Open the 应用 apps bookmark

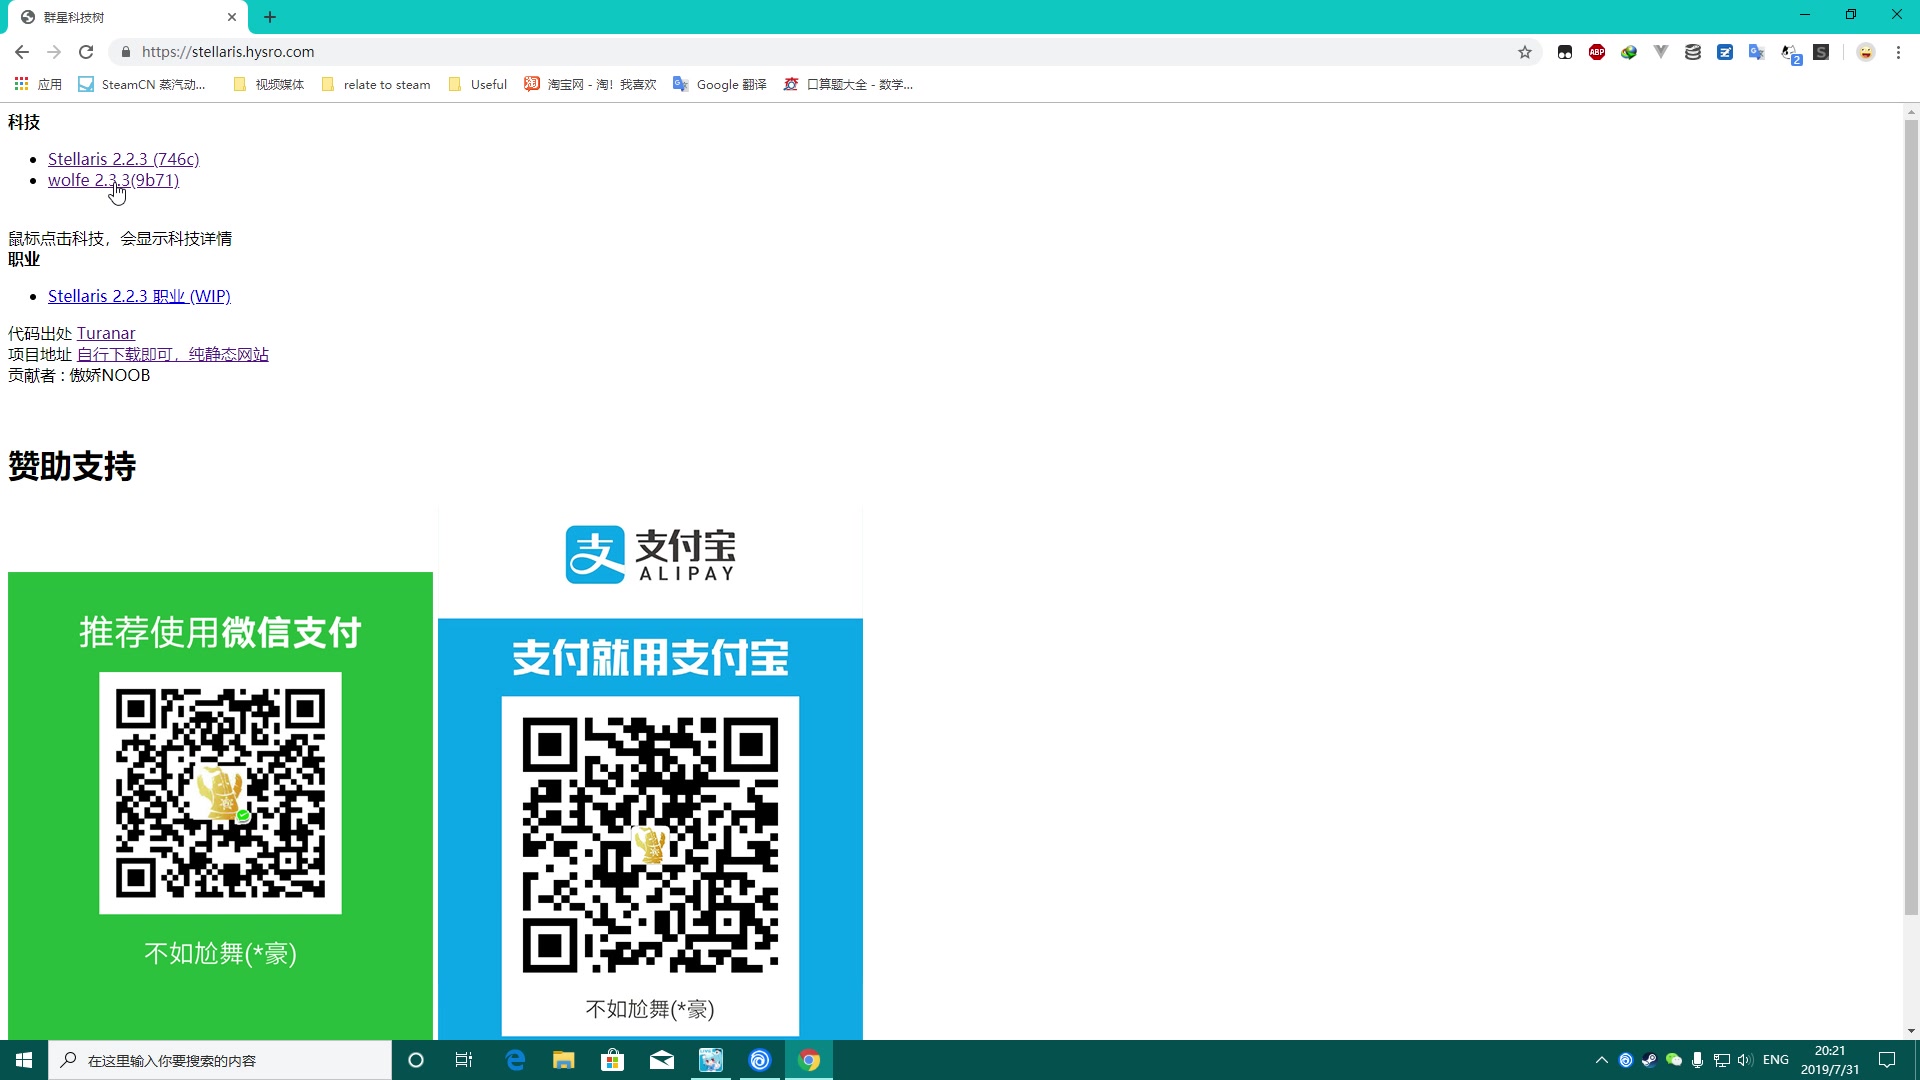[x=38, y=84]
